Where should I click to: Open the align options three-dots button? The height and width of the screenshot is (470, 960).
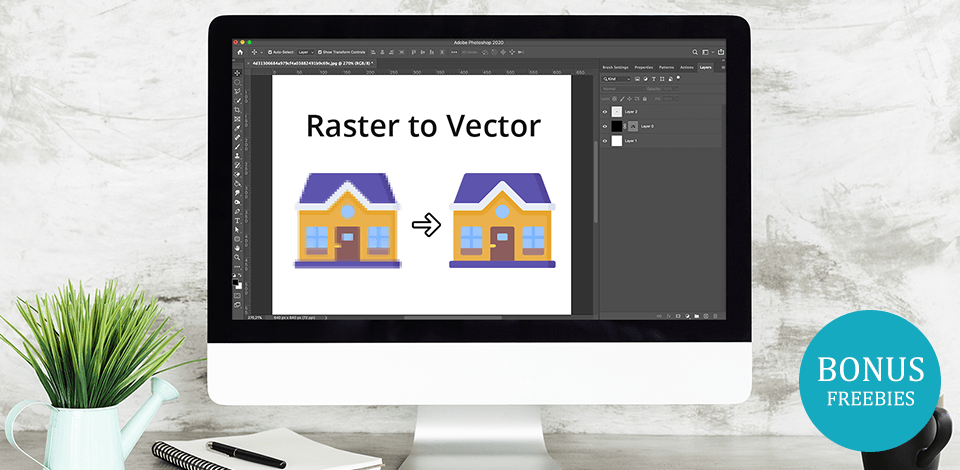coord(454,52)
